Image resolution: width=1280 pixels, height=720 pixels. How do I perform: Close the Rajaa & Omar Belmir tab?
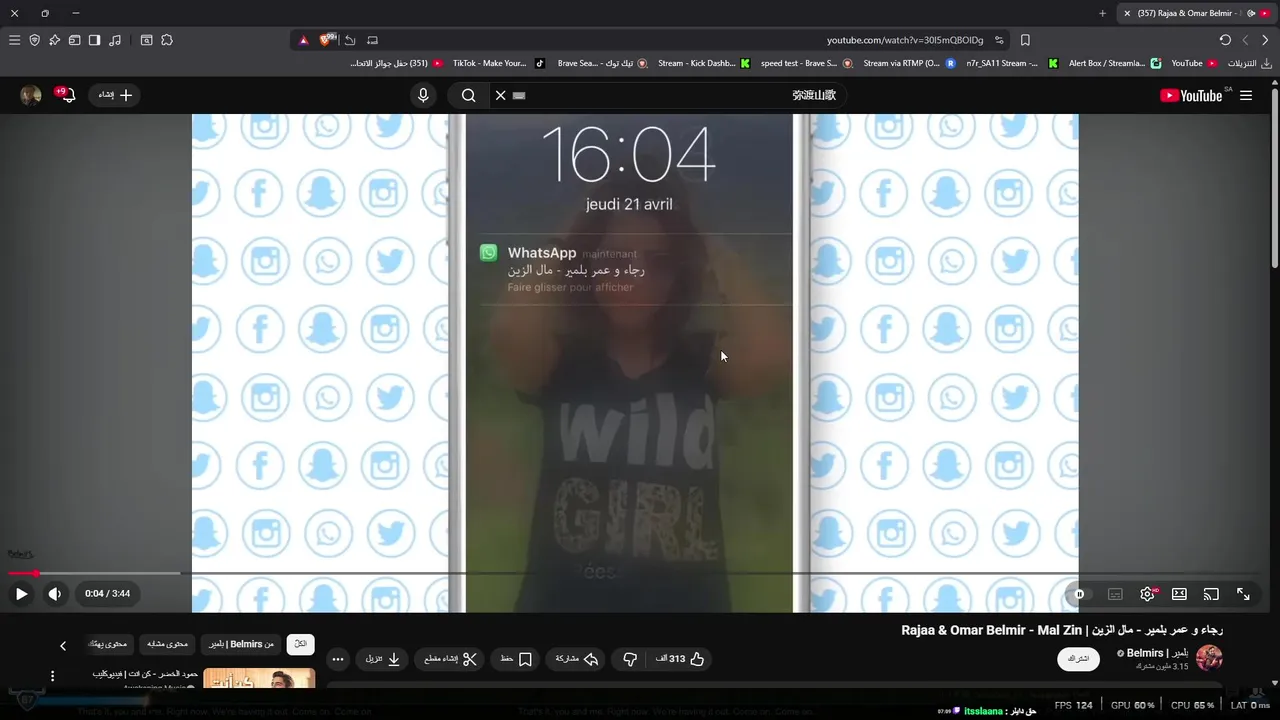[1127, 13]
